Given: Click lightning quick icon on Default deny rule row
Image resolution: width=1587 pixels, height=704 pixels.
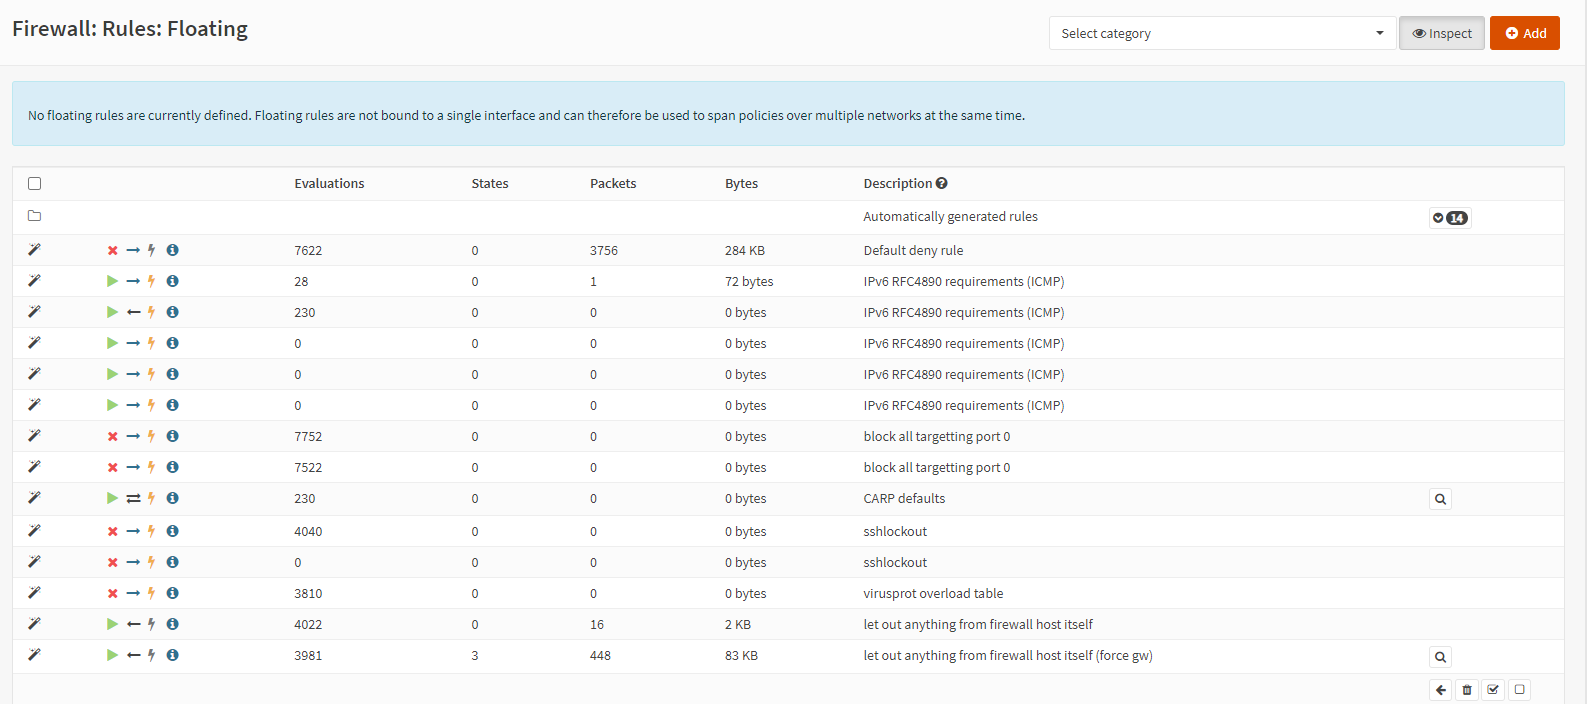Looking at the screenshot, I should [x=151, y=250].
